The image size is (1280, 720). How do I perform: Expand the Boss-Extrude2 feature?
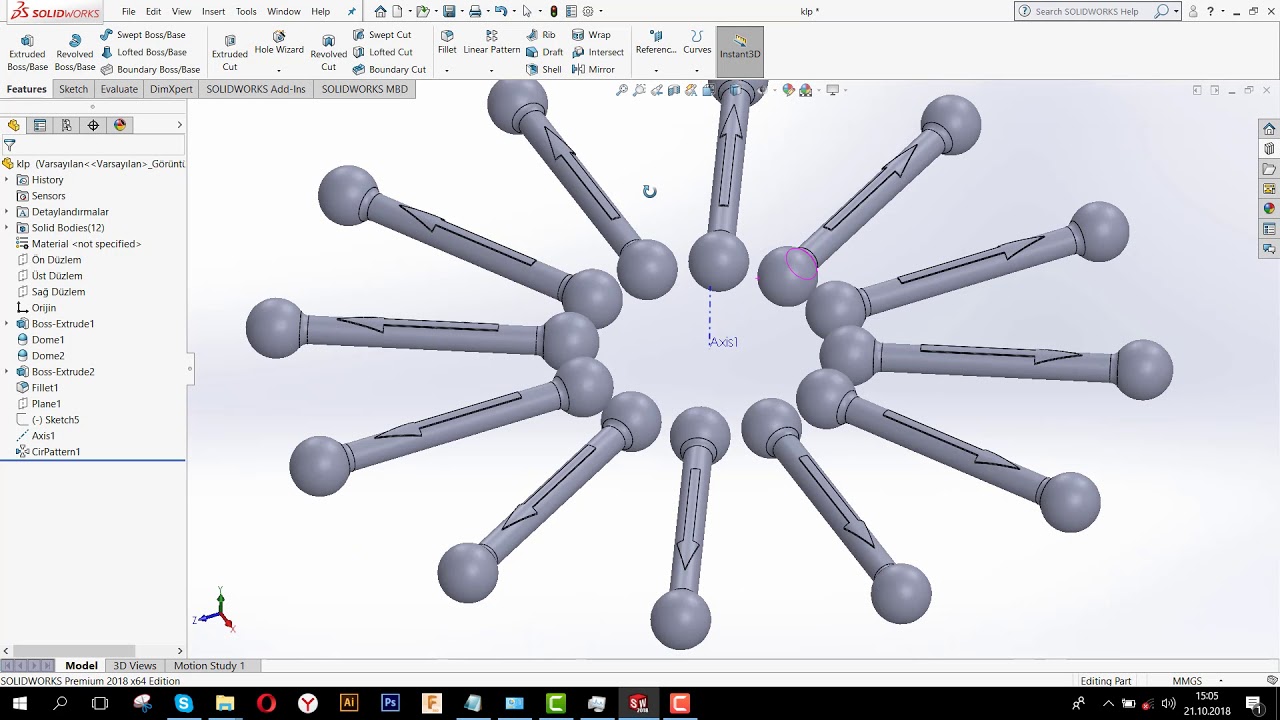point(7,372)
